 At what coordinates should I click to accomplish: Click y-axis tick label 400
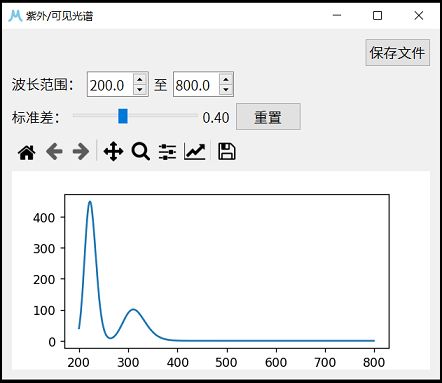tap(44, 218)
